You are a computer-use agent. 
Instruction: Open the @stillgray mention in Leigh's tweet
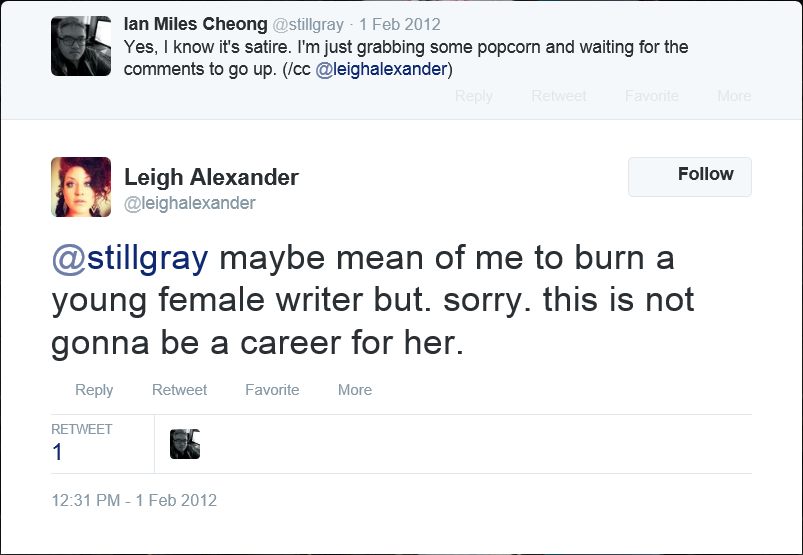point(130,258)
